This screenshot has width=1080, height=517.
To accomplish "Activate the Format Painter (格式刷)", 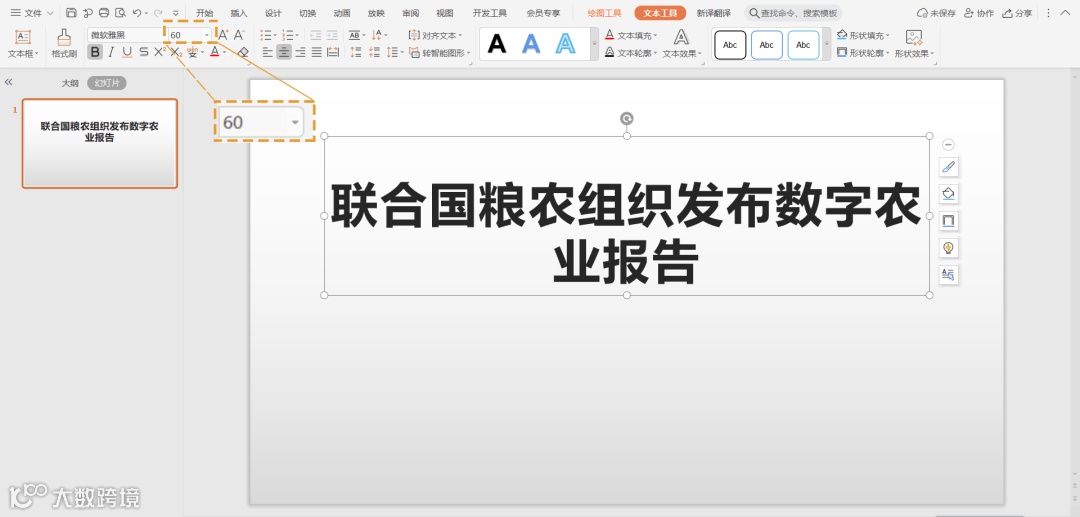I will (64, 43).
